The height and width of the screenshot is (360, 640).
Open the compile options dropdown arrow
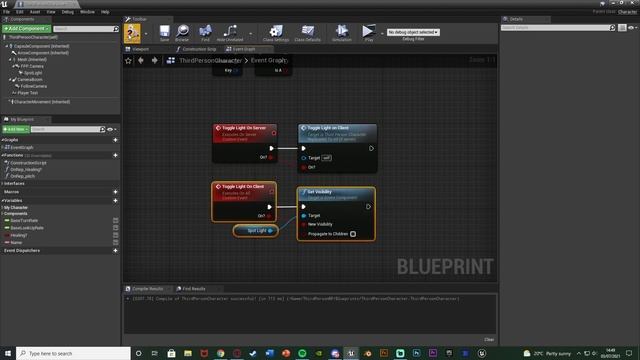point(146,34)
